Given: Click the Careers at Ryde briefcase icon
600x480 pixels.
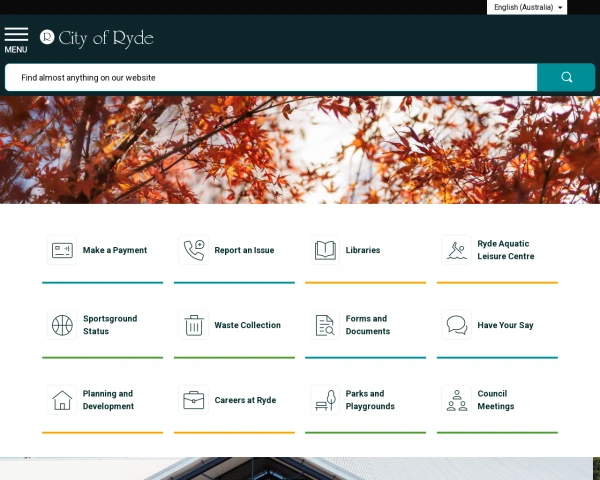Looking at the screenshot, I should coord(194,400).
